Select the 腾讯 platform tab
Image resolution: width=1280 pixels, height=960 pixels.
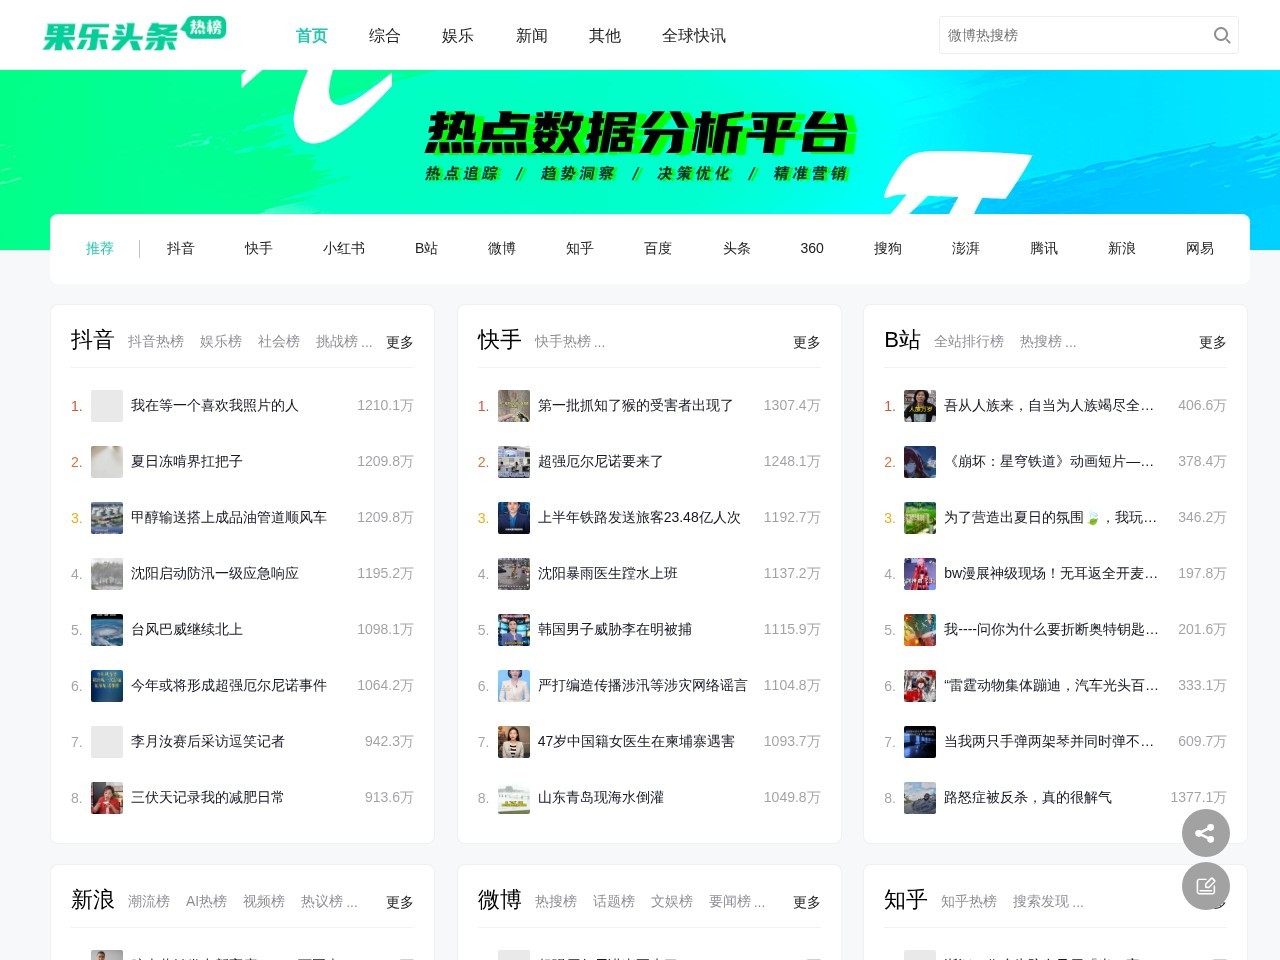click(x=1044, y=248)
